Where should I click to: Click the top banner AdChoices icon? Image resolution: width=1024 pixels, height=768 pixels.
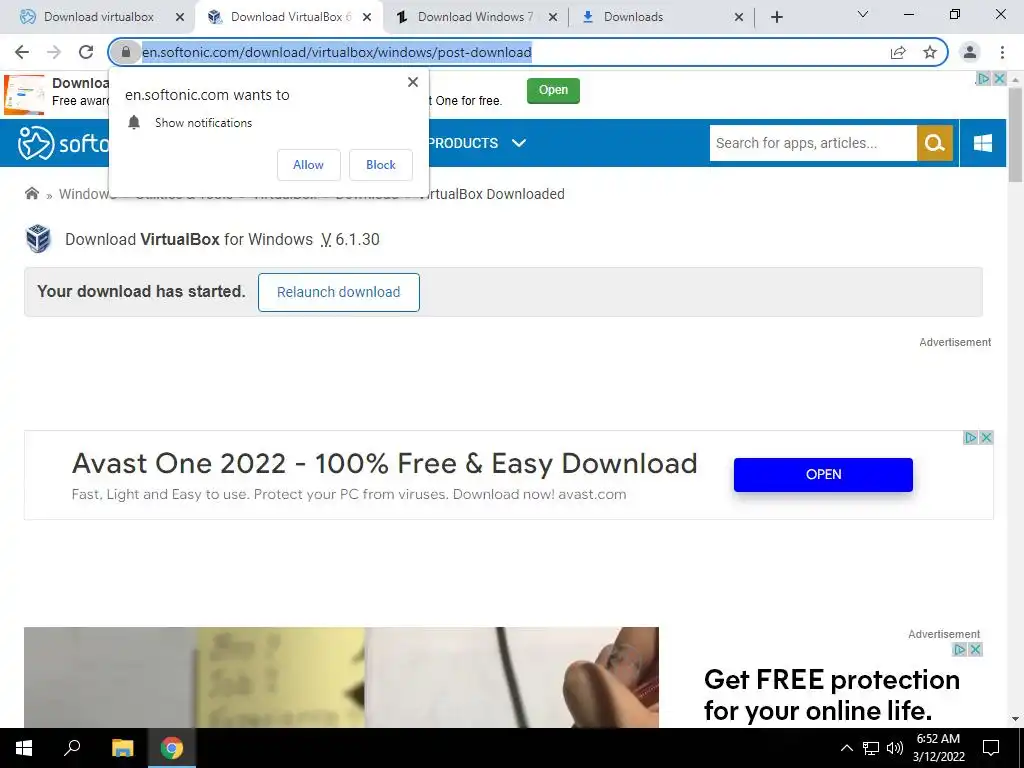pos(984,78)
